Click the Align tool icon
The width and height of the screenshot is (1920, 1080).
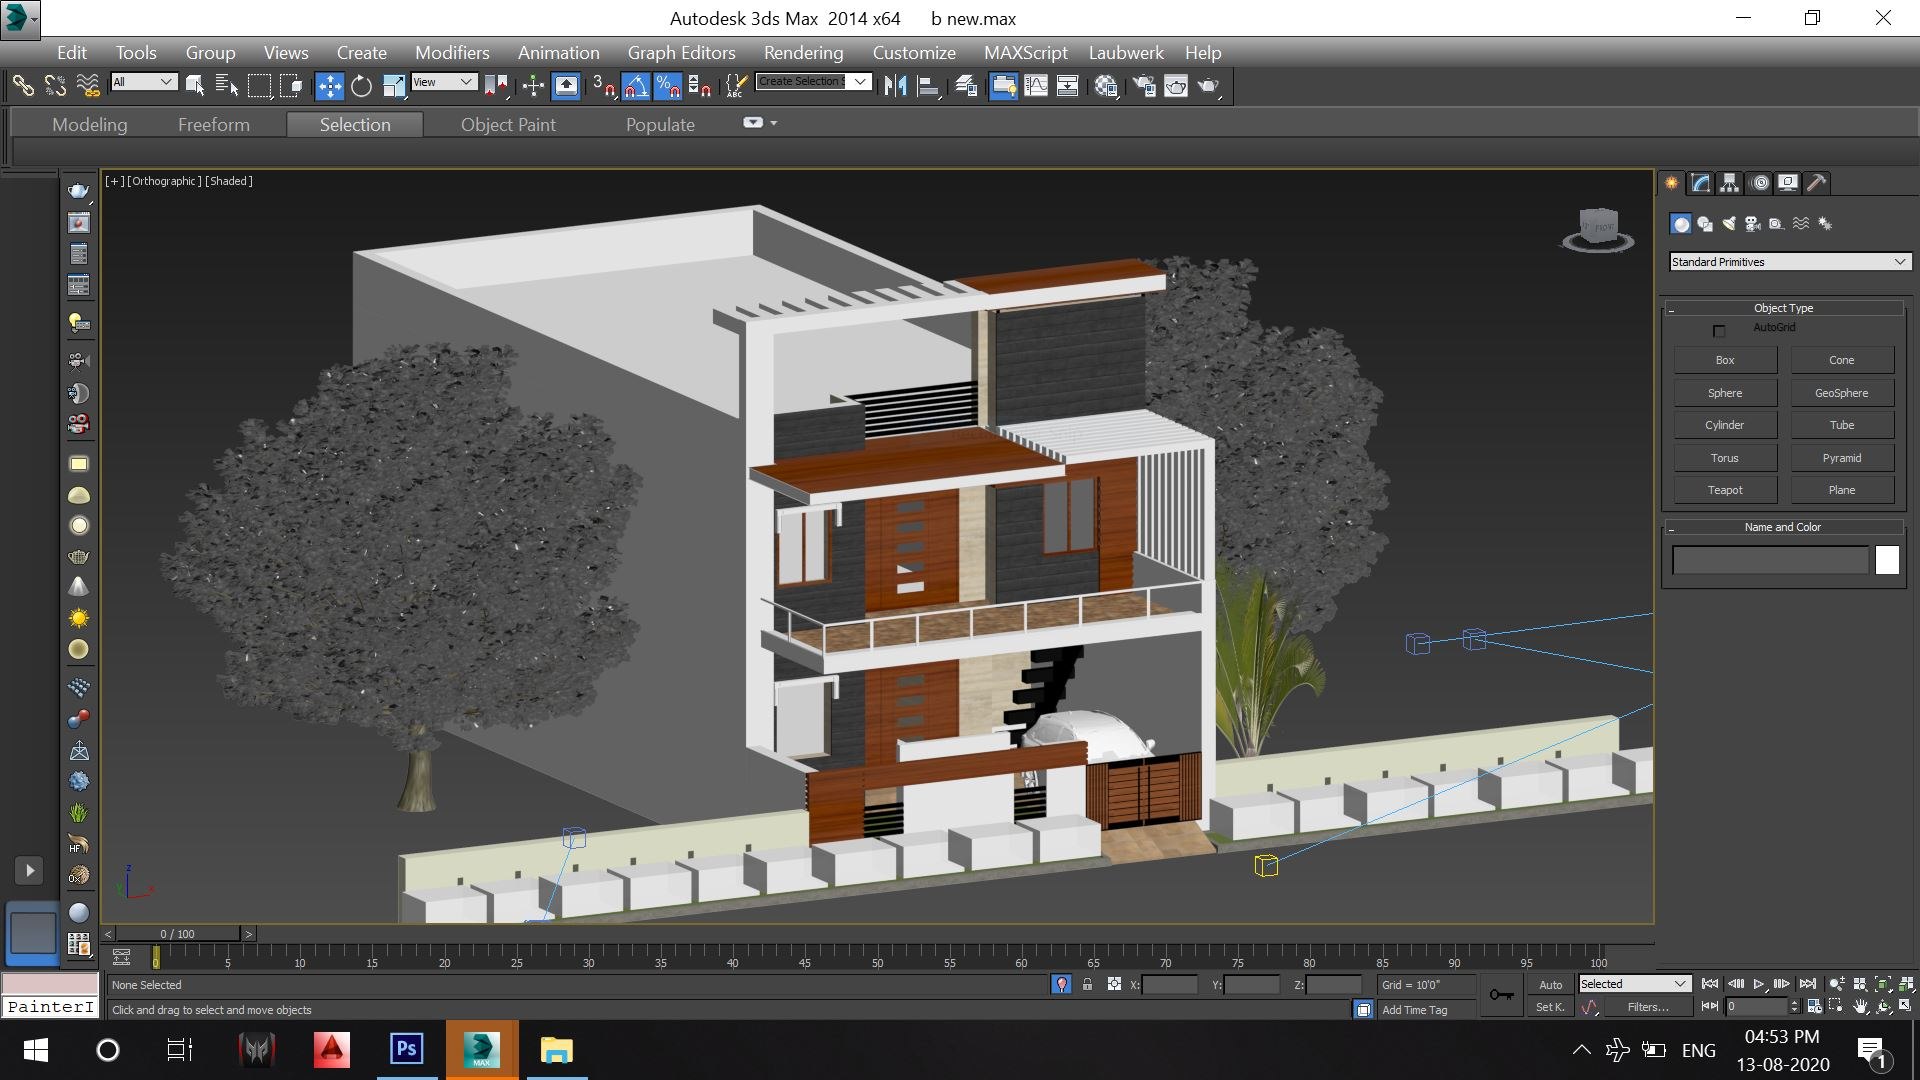[x=929, y=86]
